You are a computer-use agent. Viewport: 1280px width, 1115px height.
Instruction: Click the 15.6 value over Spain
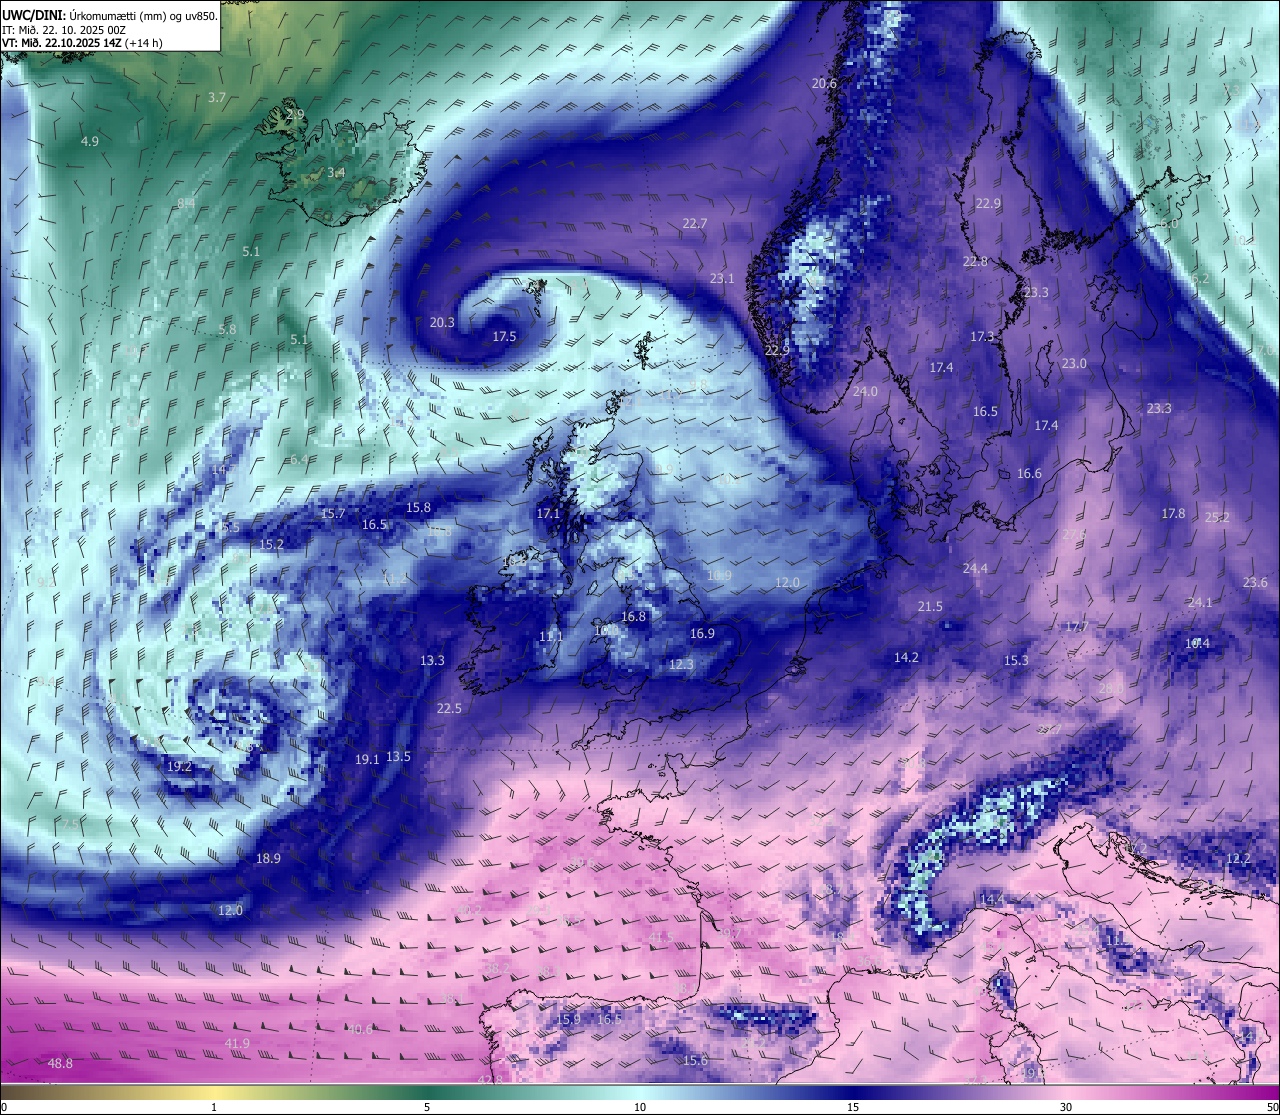click(695, 1061)
